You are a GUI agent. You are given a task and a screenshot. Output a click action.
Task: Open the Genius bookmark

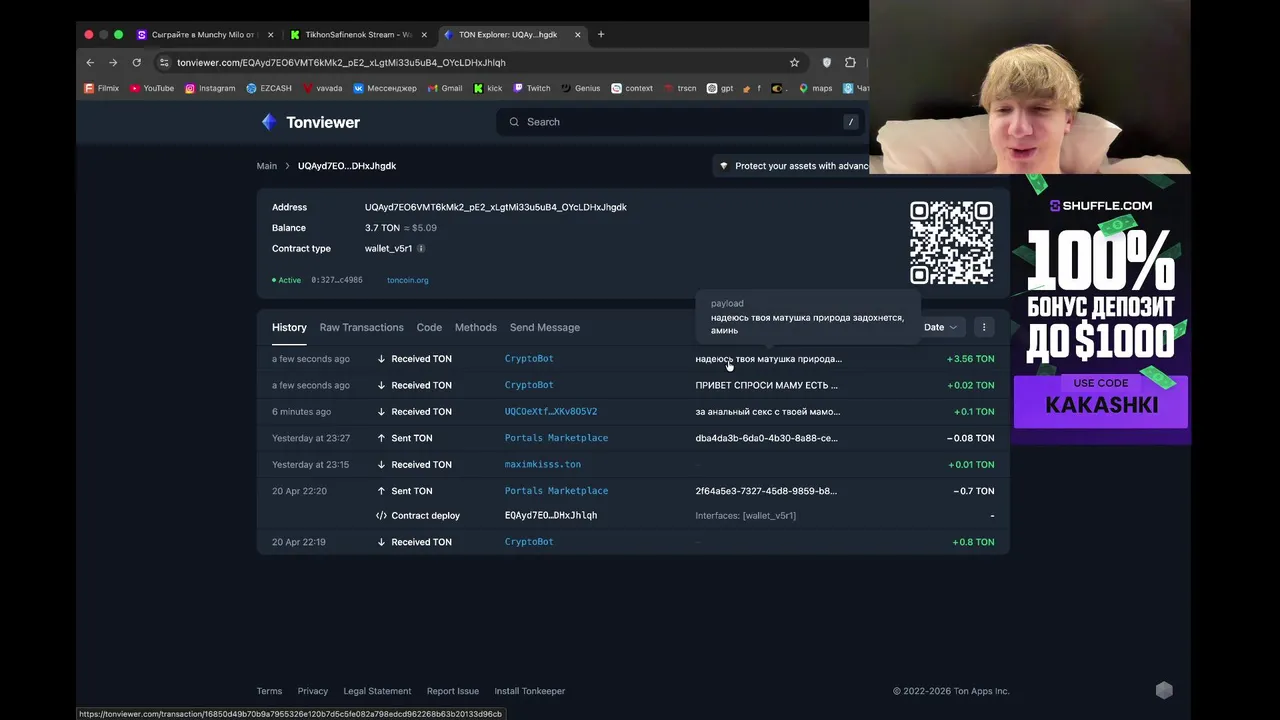click(580, 88)
